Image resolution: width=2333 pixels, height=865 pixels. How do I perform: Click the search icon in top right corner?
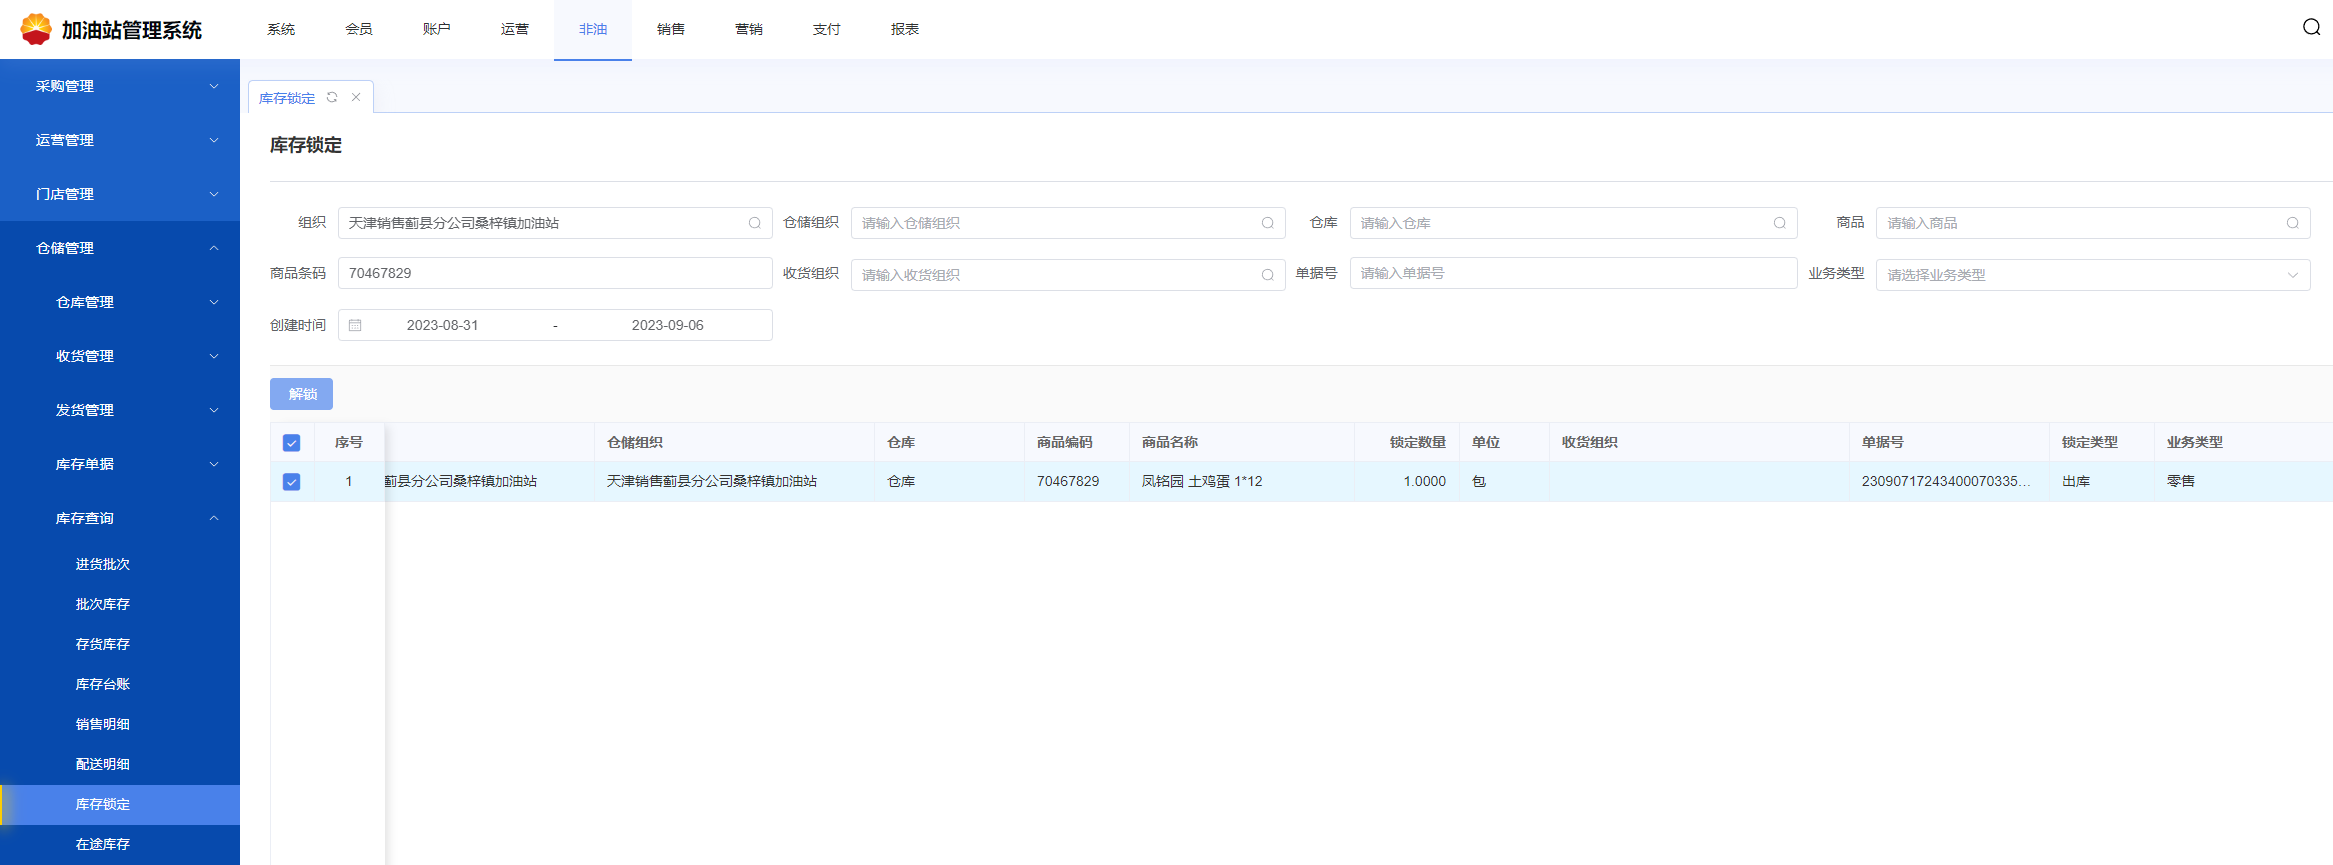(x=2311, y=27)
